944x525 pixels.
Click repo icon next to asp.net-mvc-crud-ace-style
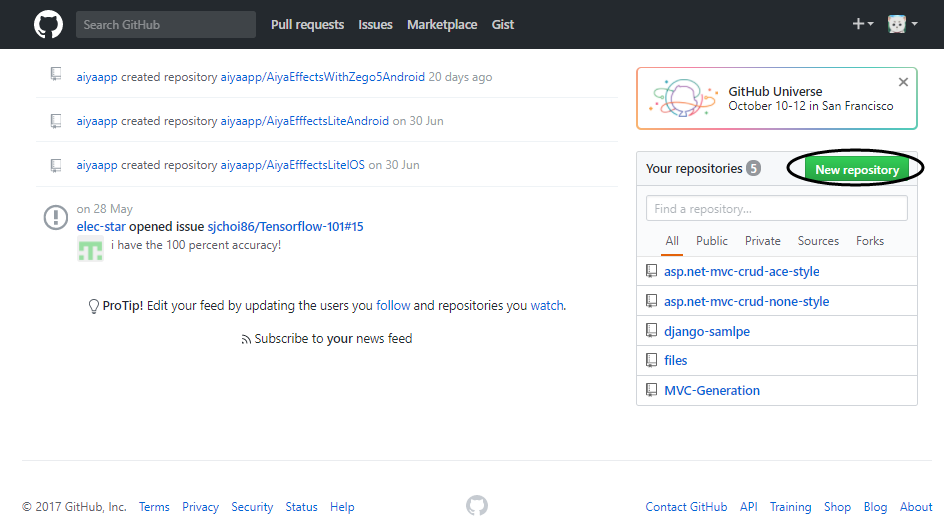(651, 271)
